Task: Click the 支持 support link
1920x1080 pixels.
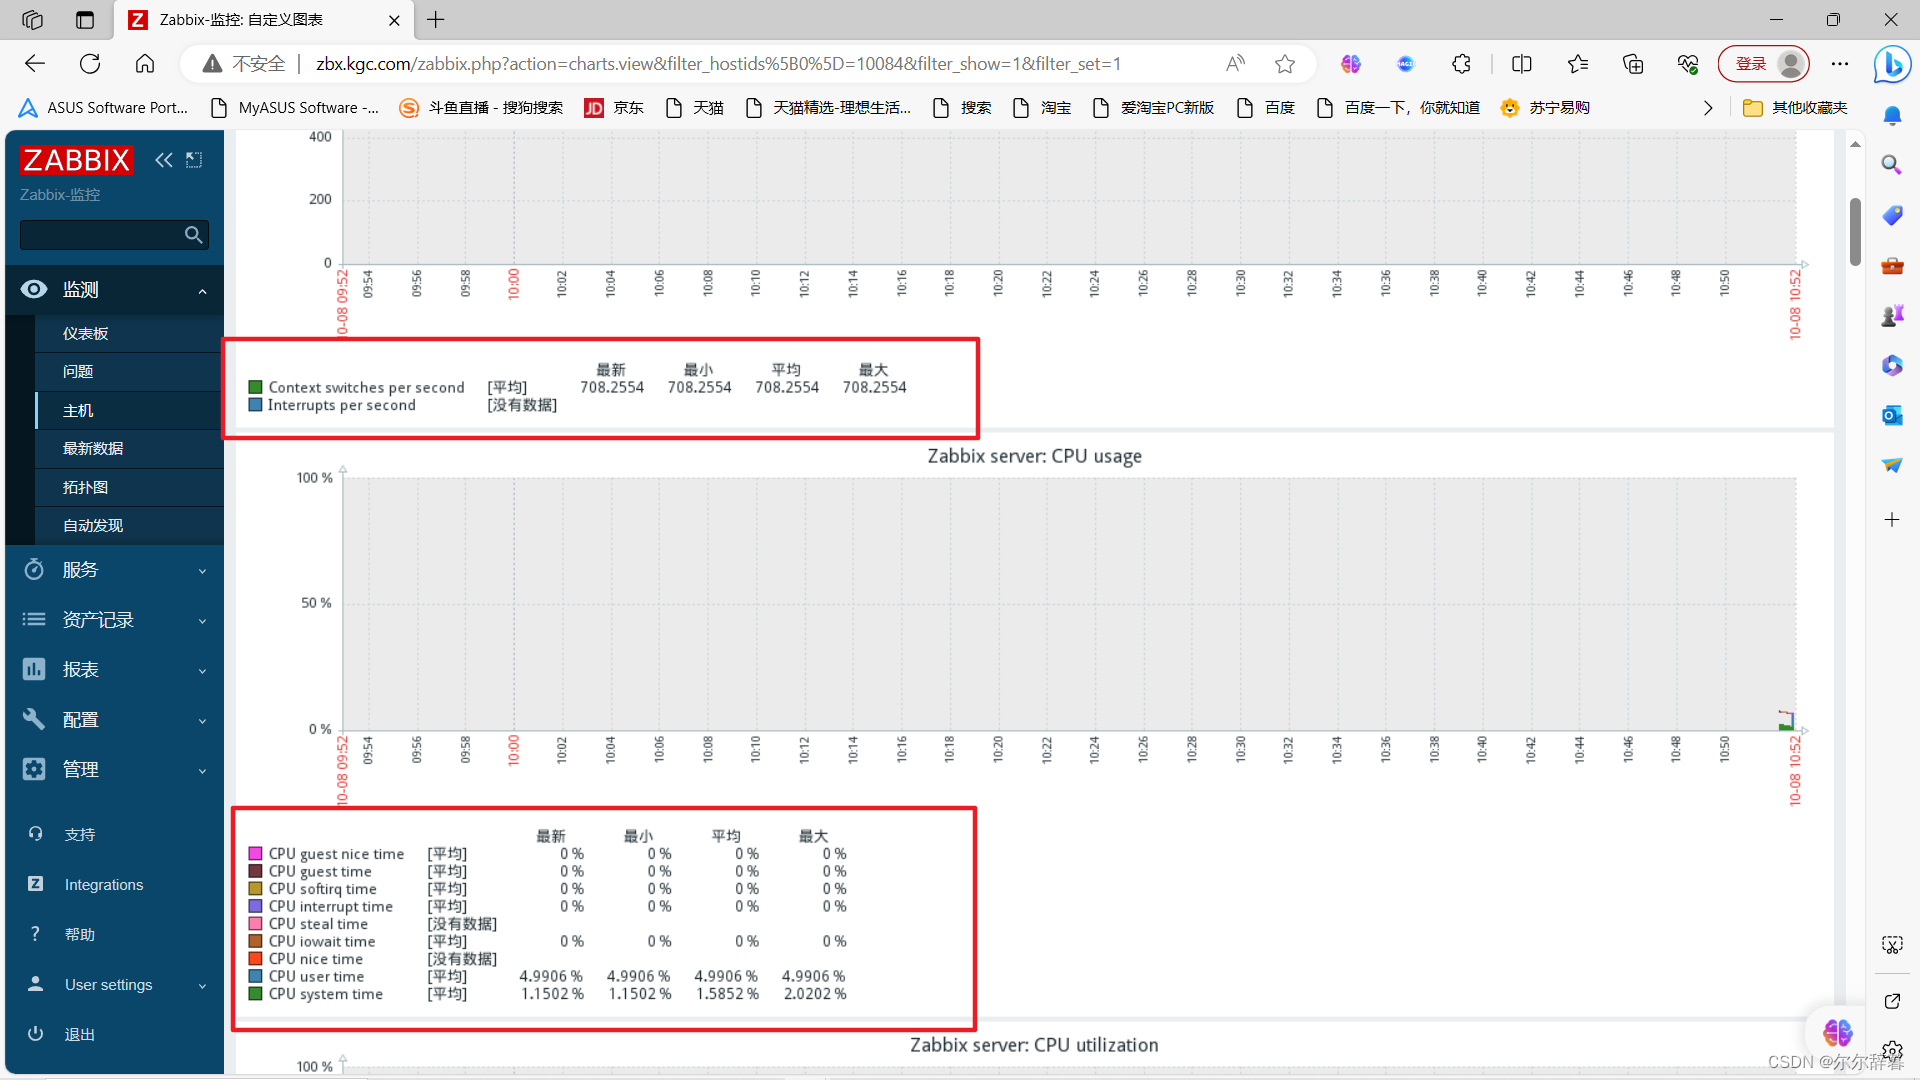Action: coord(80,835)
